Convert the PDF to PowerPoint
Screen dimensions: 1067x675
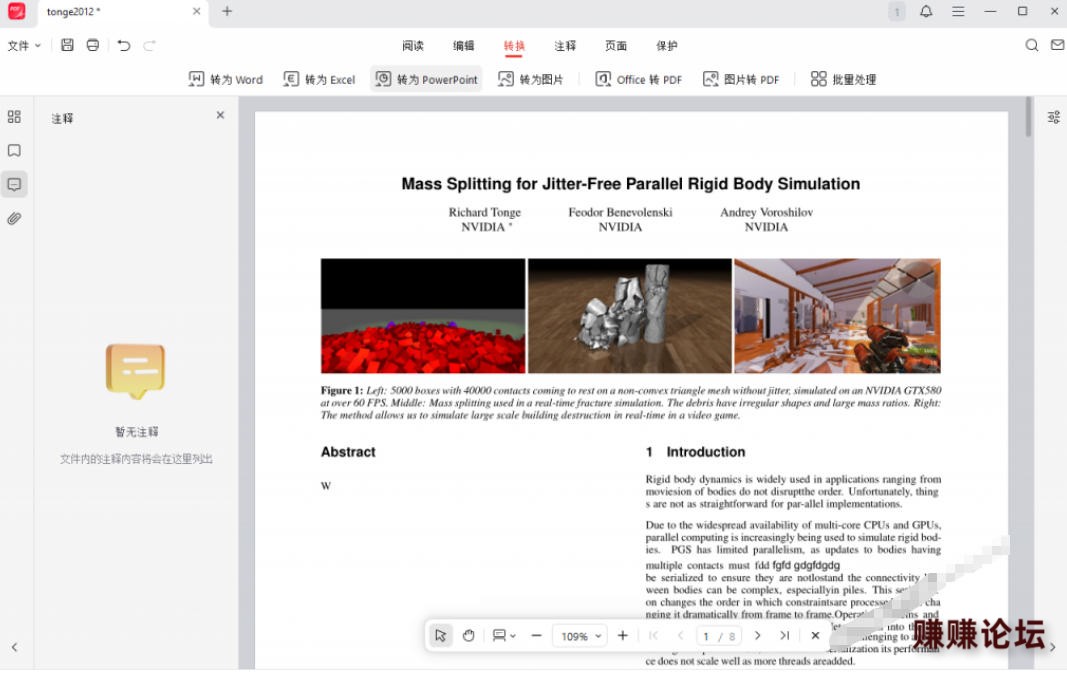pos(426,79)
